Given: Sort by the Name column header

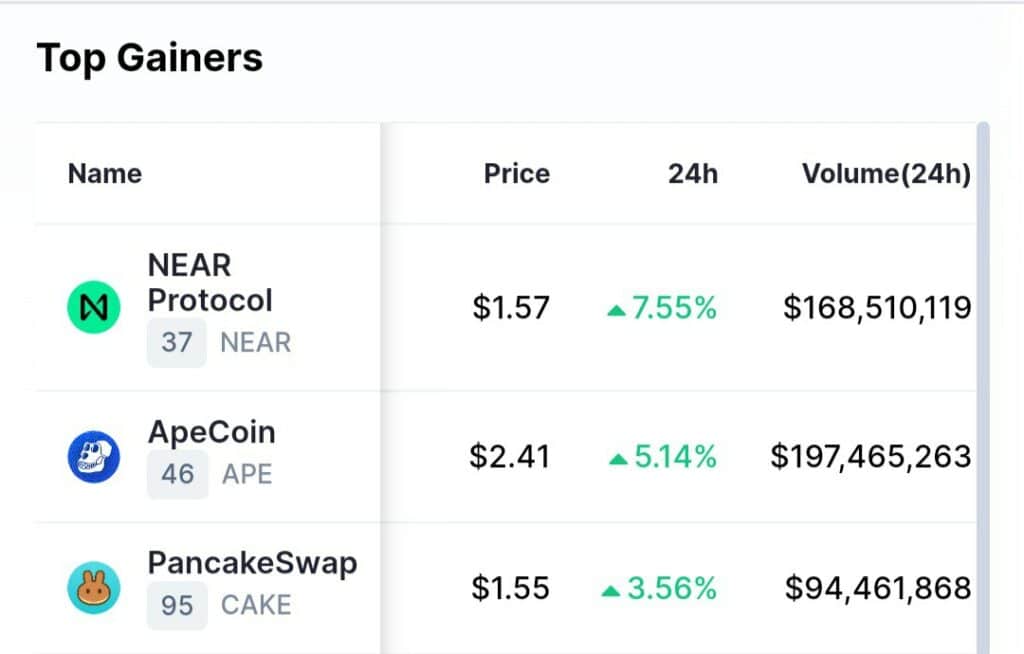Looking at the screenshot, I should click(104, 174).
